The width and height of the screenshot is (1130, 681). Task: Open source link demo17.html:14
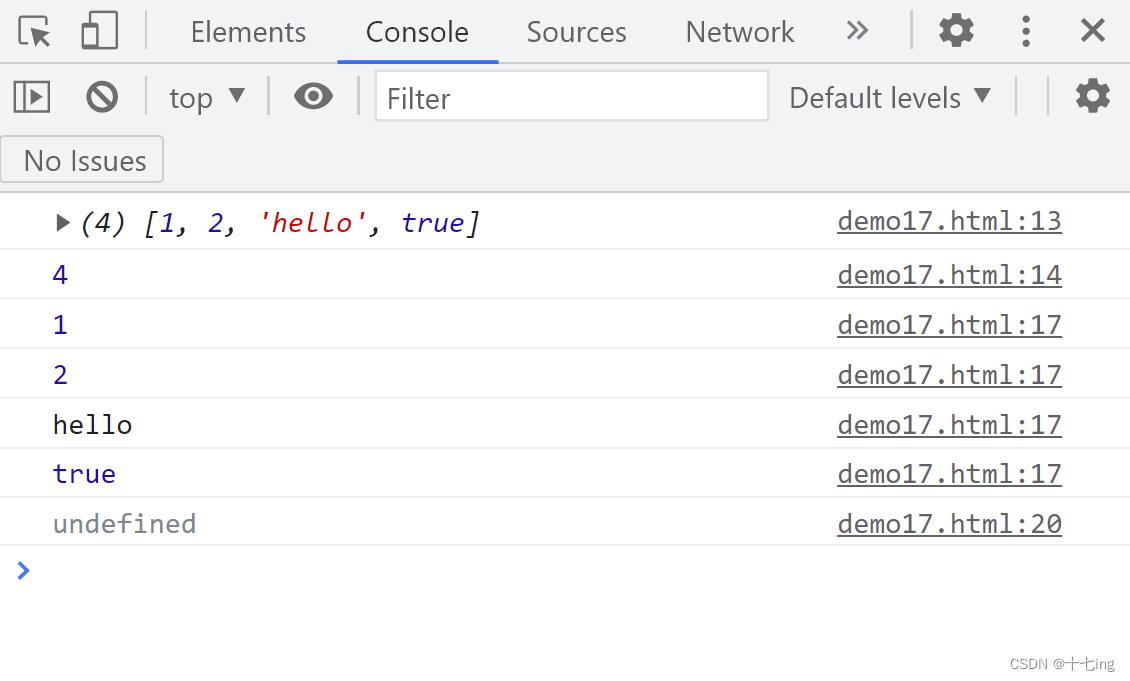(x=949, y=275)
